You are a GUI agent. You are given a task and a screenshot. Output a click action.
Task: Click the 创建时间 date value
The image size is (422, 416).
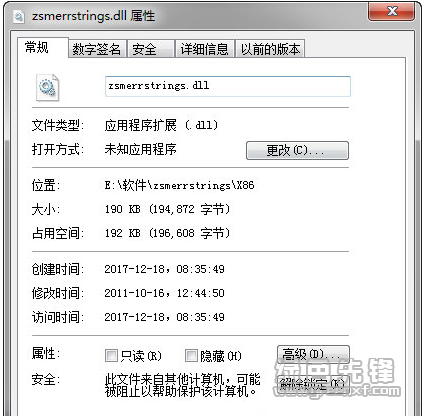pyautogui.click(x=164, y=269)
